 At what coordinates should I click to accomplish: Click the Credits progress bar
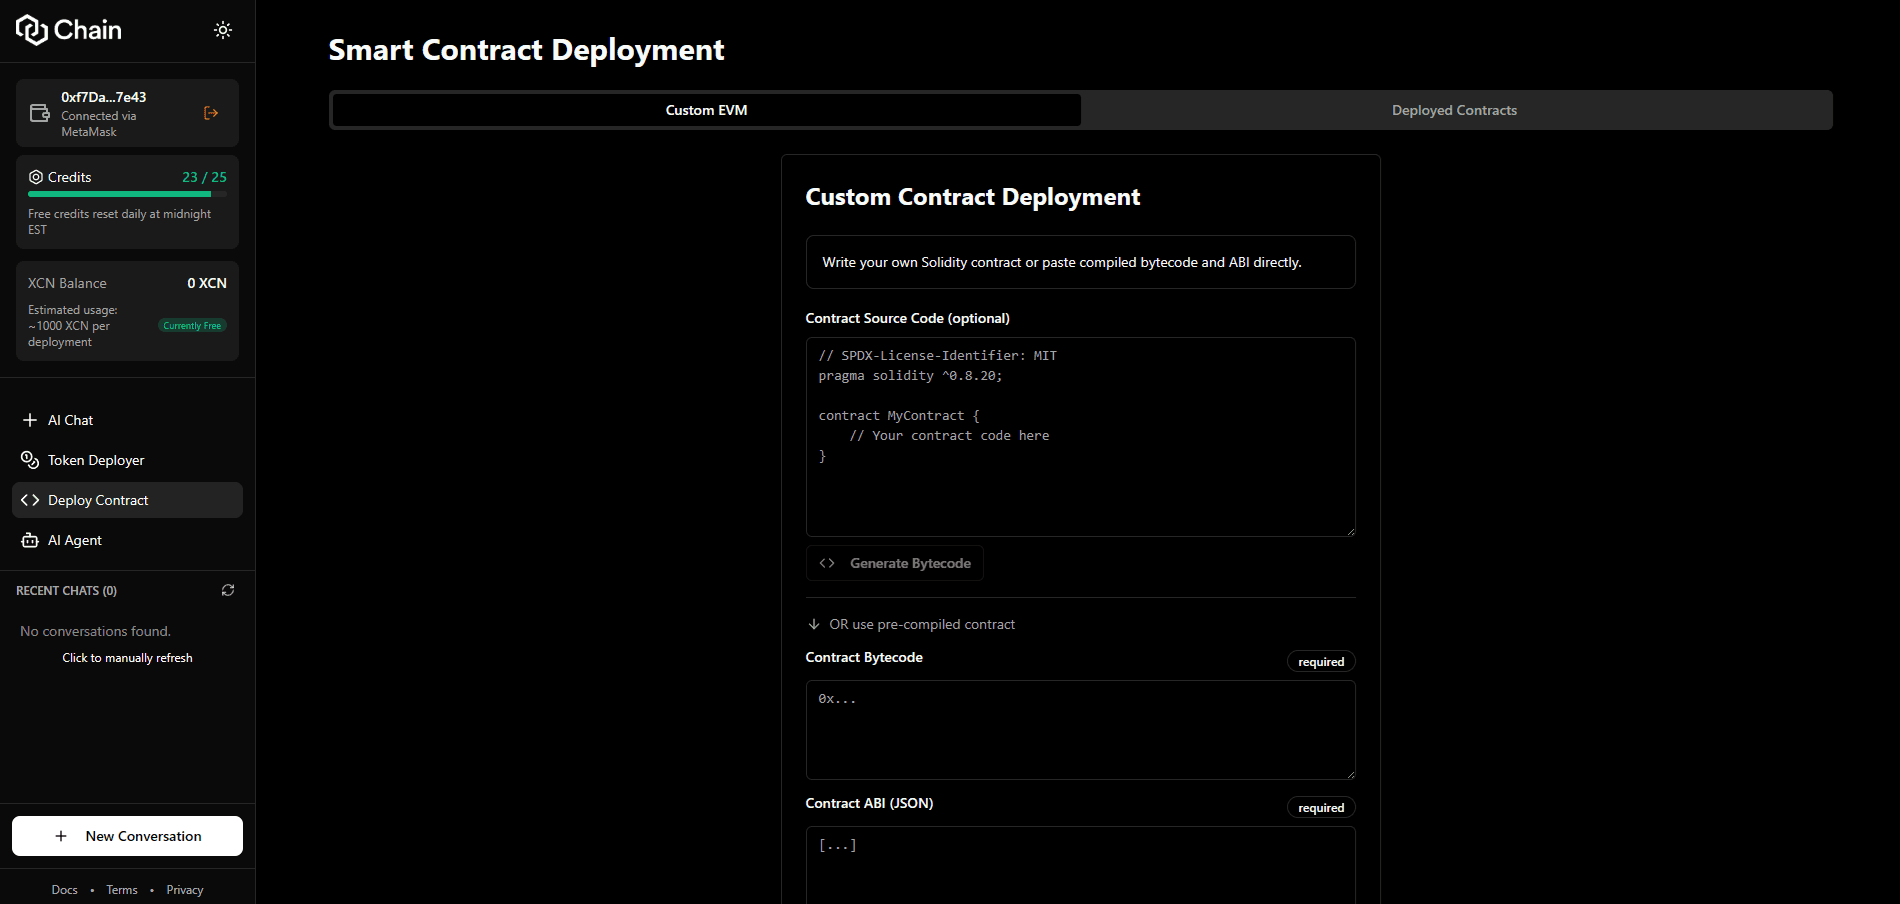pyautogui.click(x=127, y=193)
